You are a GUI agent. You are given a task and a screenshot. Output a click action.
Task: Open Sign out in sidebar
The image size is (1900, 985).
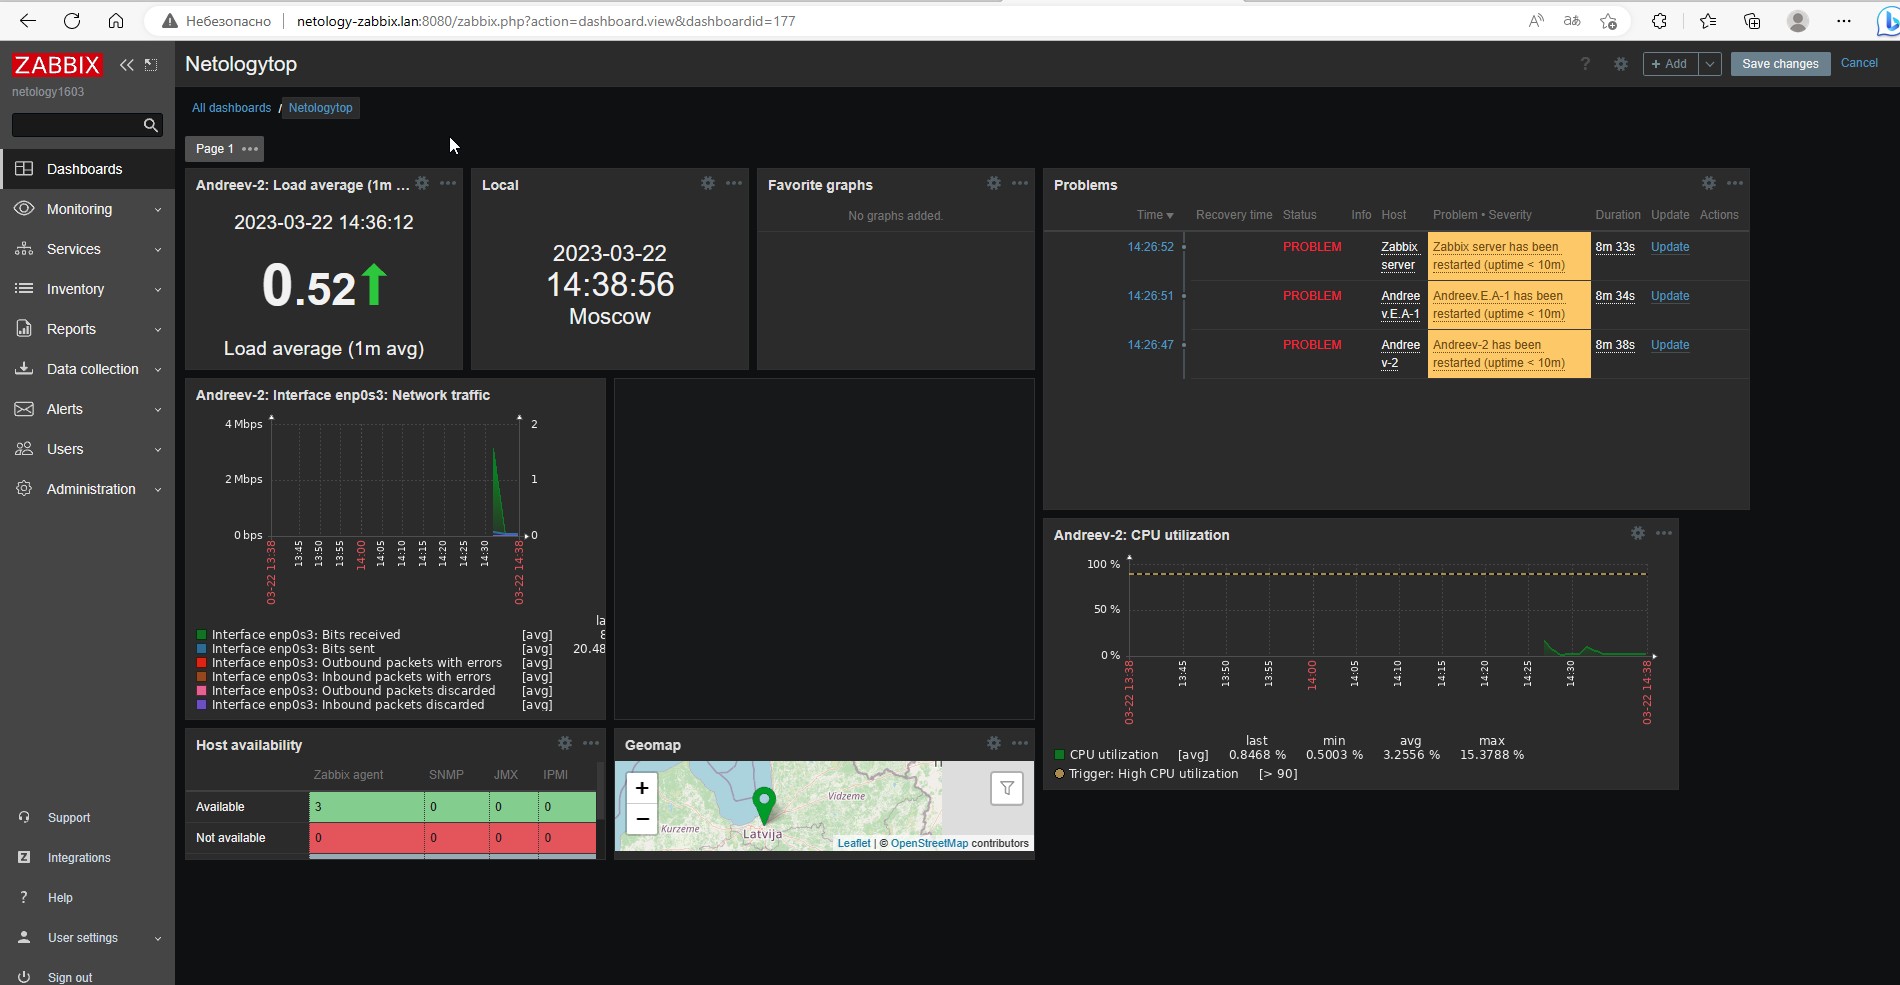coord(69,978)
